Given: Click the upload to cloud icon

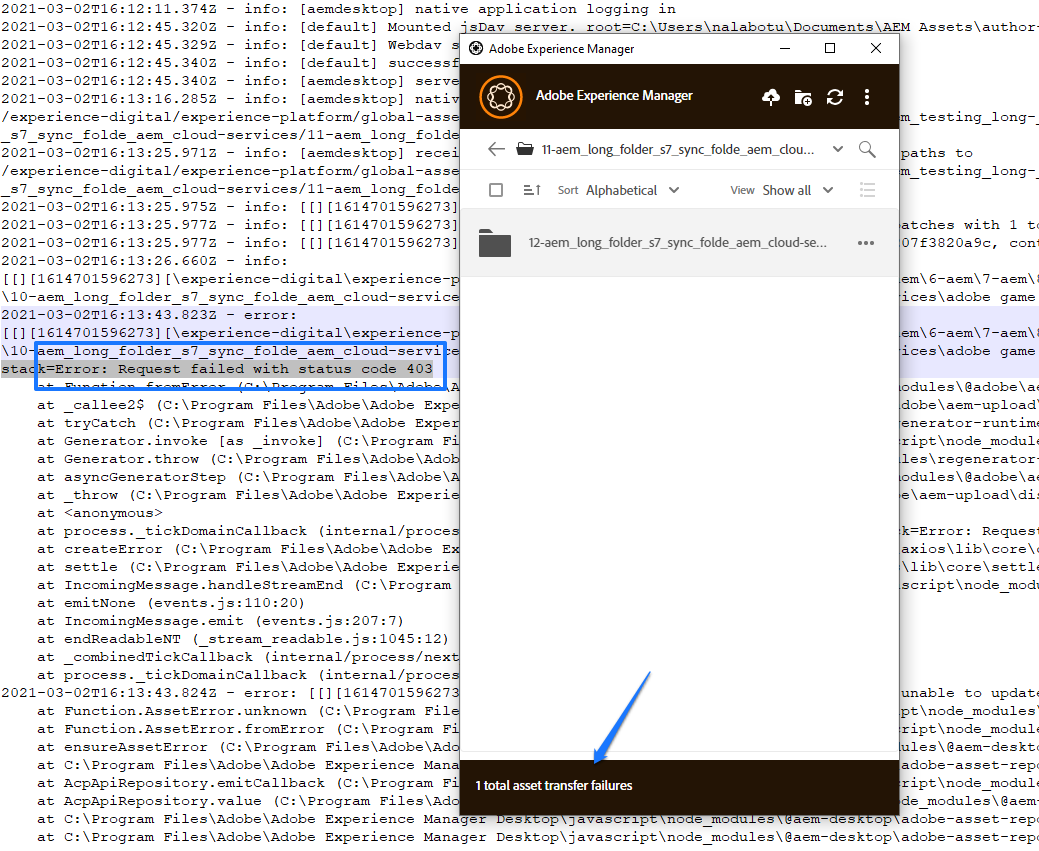Looking at the screenshot, I should [771, 97].
